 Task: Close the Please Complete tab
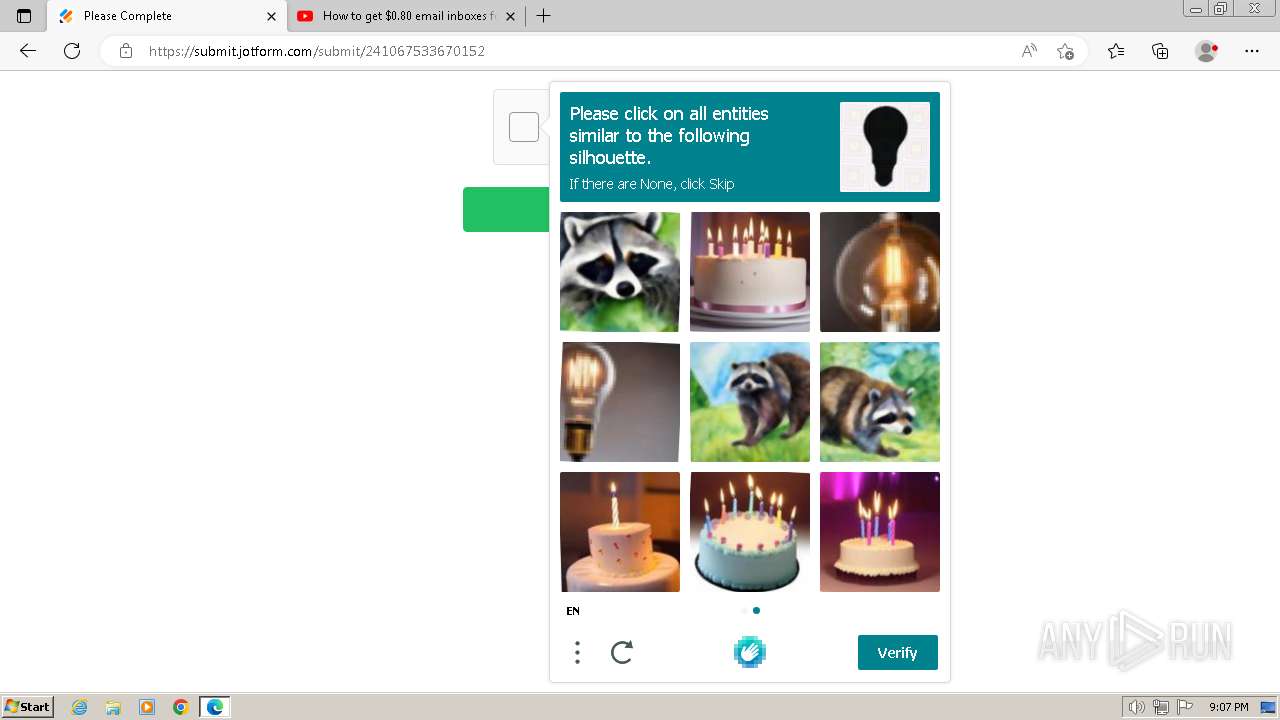(x=271, y=16)
